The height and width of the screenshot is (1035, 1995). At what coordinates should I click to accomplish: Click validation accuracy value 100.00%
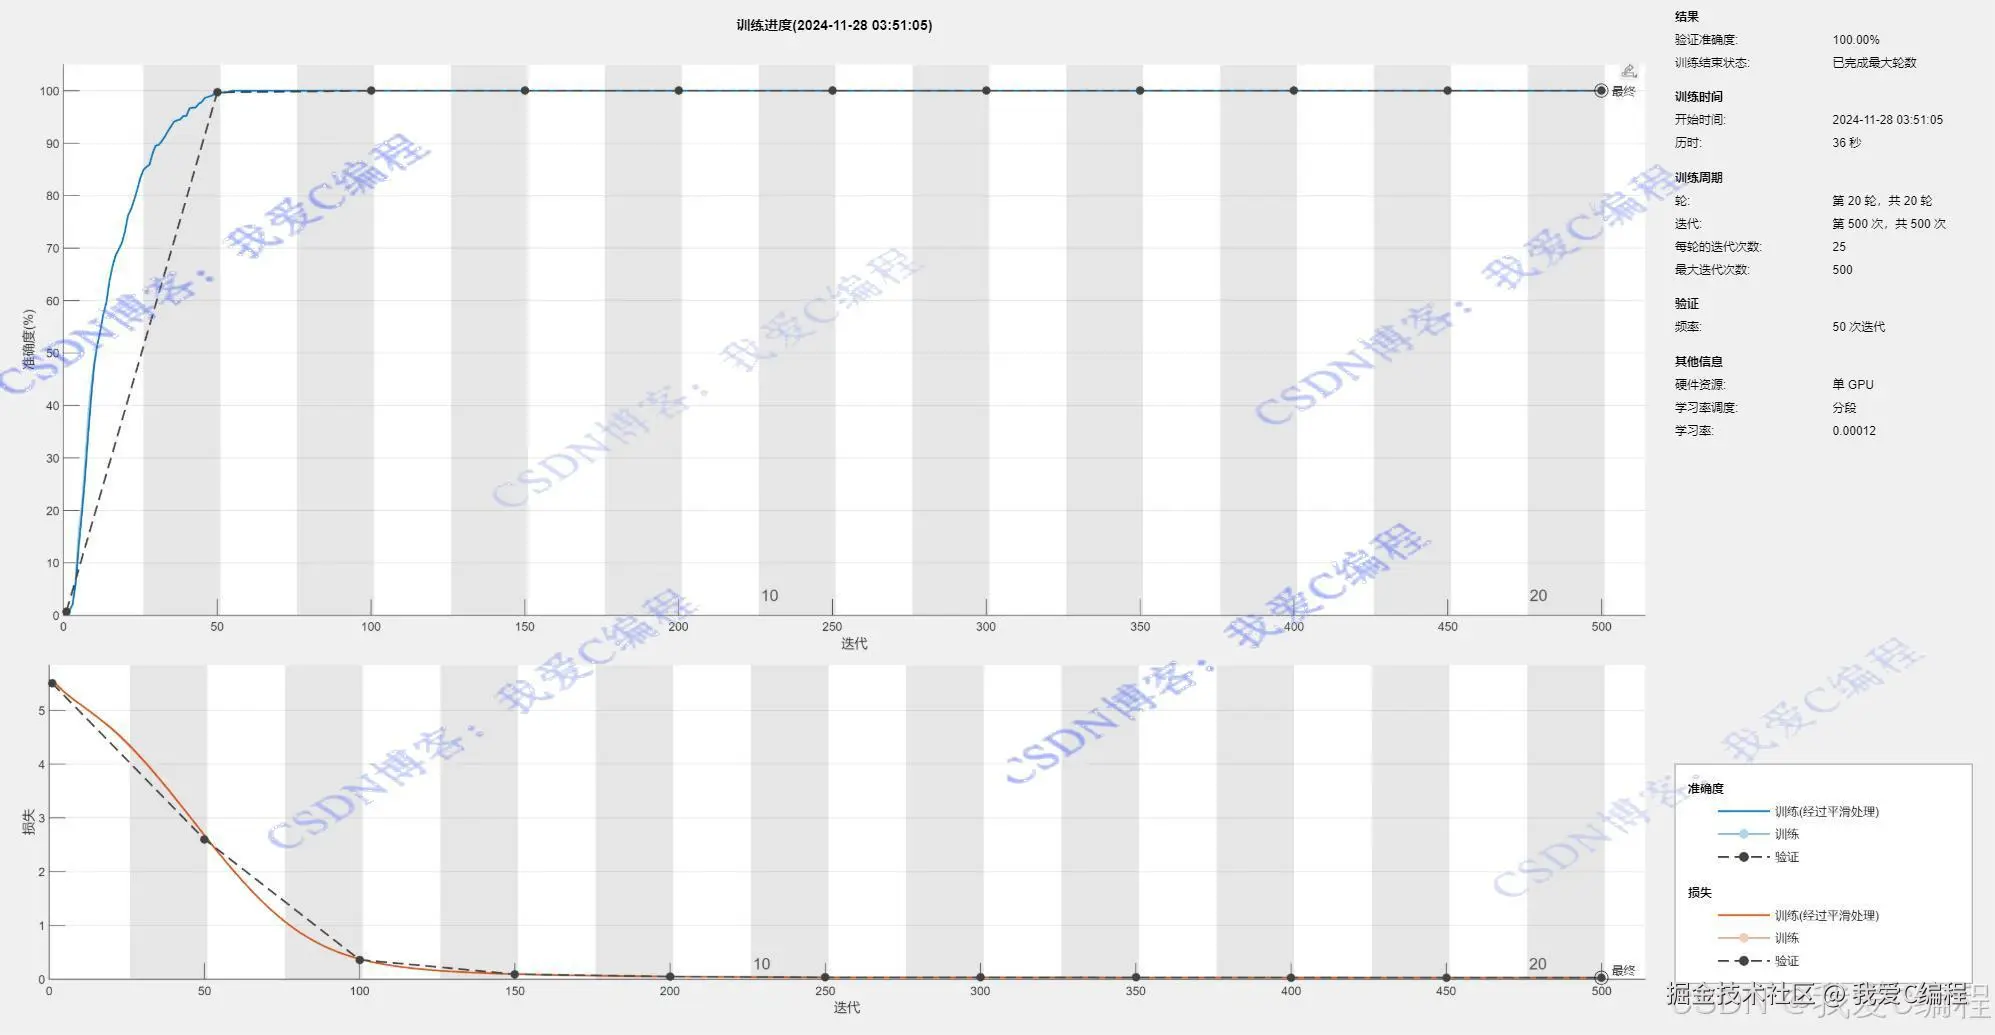click(x=1856, y=40)
